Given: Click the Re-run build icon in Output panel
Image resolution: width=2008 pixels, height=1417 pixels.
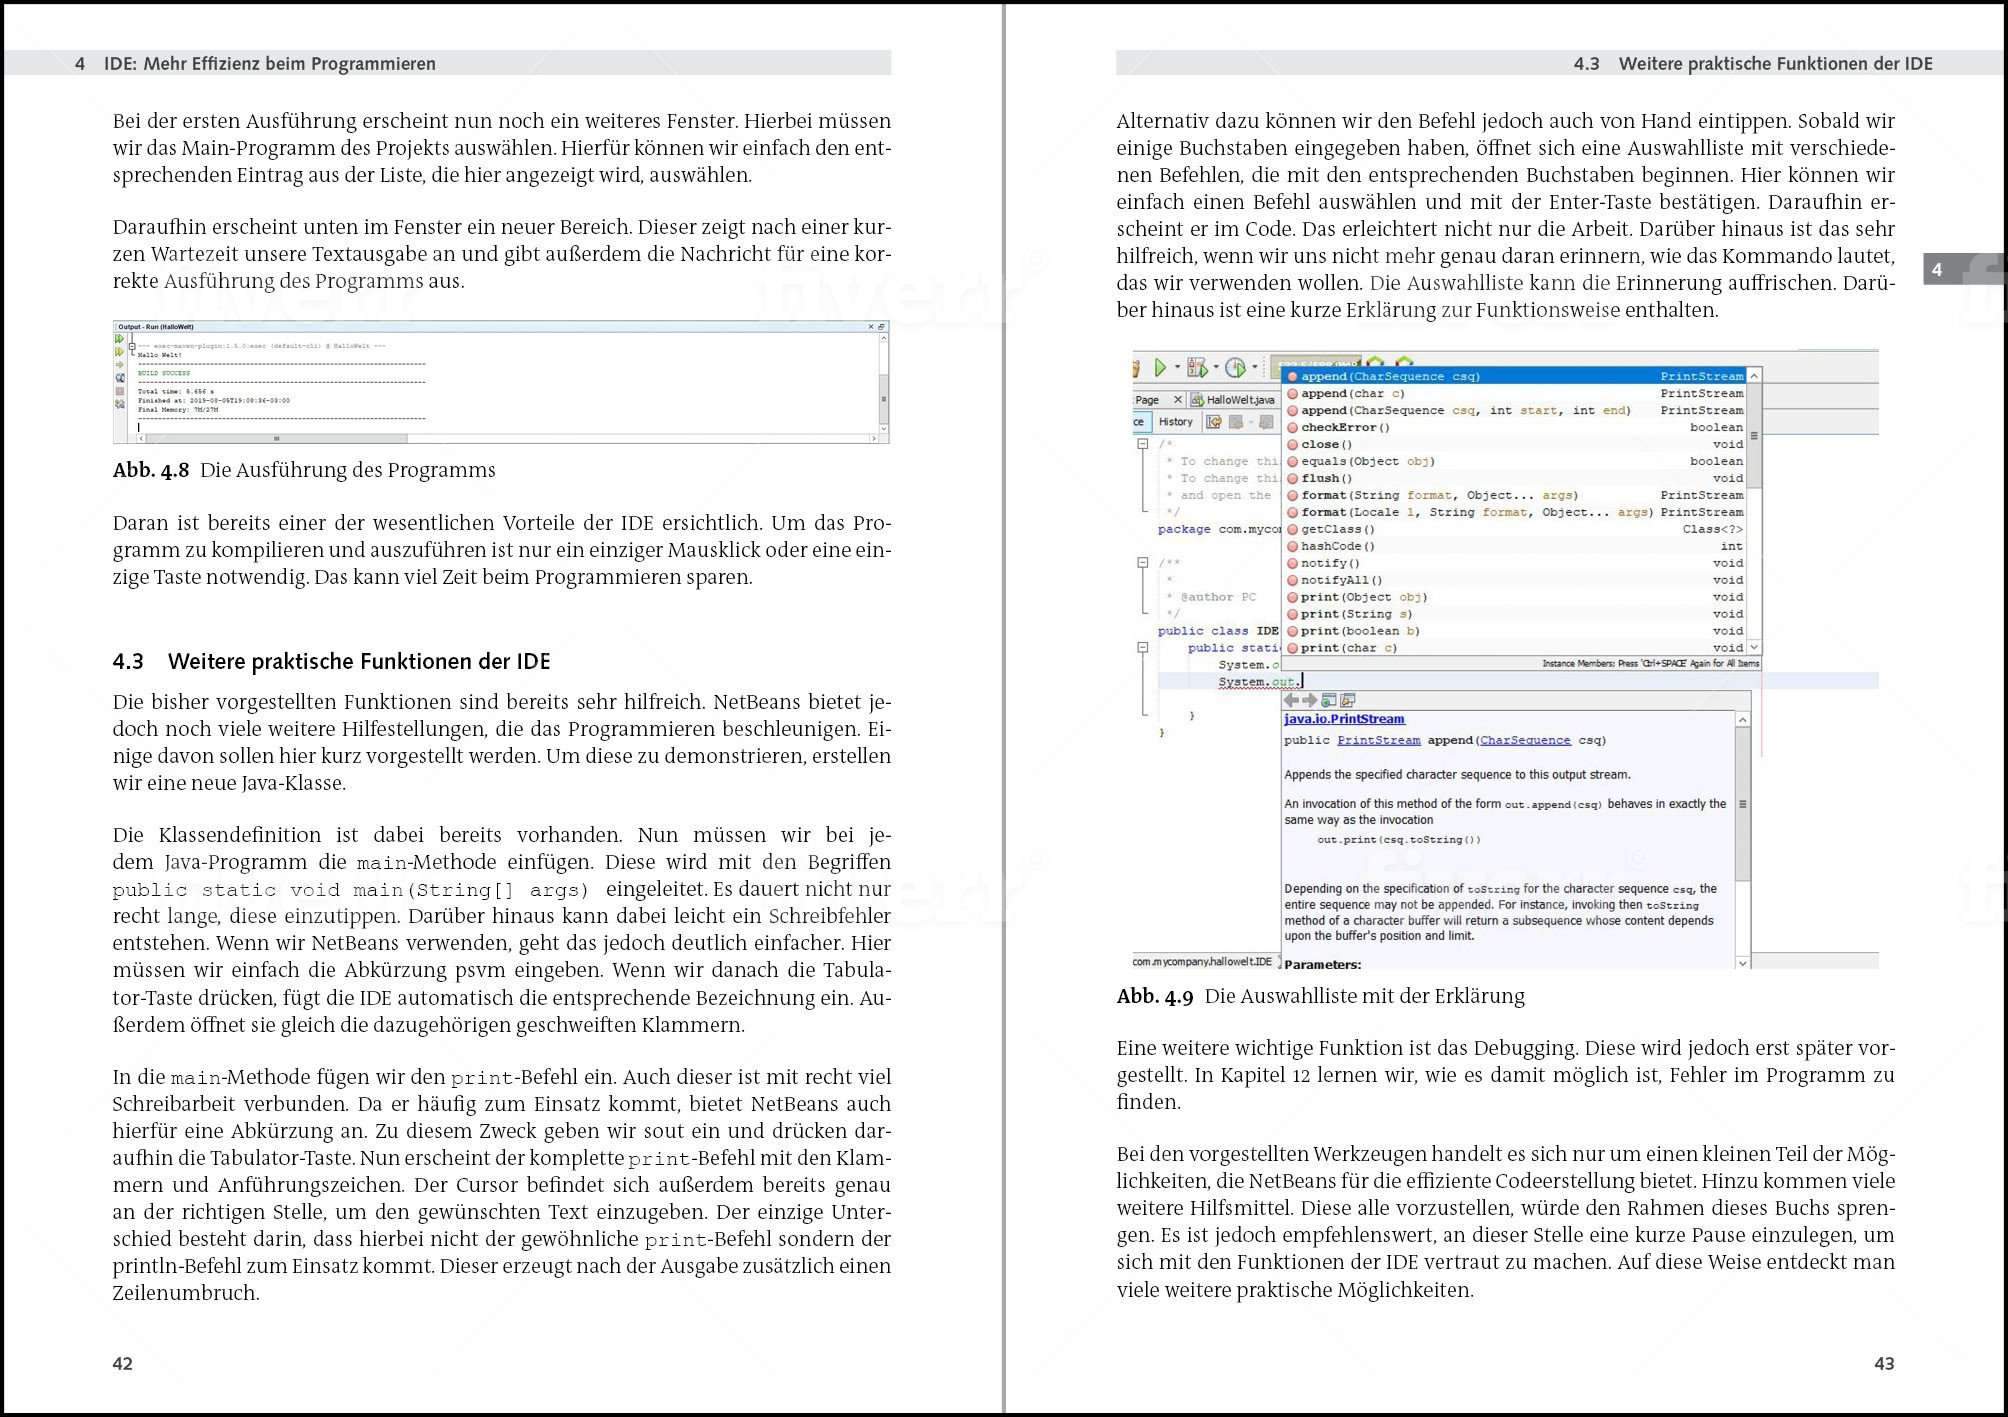Looking at the screenshot, I should (x=118, y=339).
